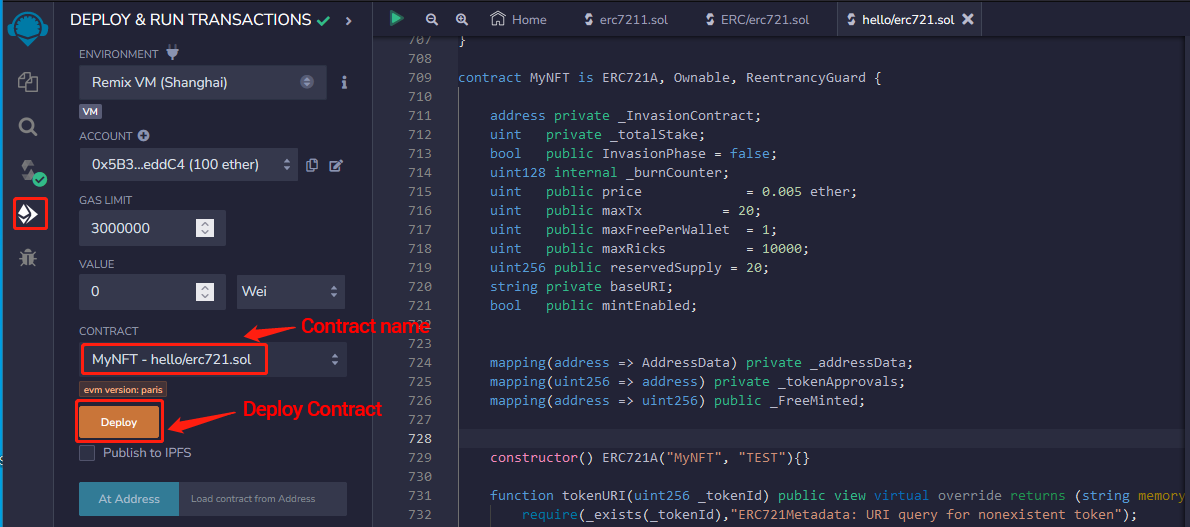Click line number 709 in the gutter
Screen dimensions: 1190x527
pyautogui.click(x=420, y=77)
